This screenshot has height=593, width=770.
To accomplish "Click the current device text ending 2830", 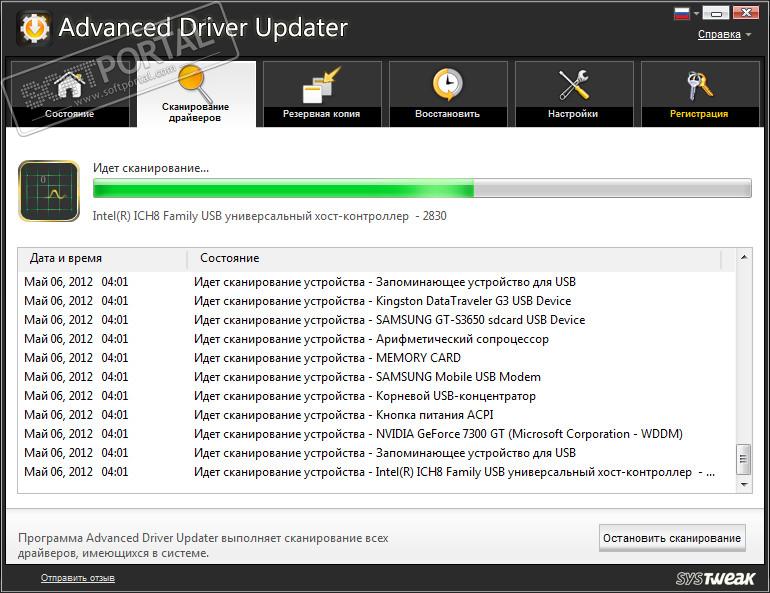I will click(270, 216).
